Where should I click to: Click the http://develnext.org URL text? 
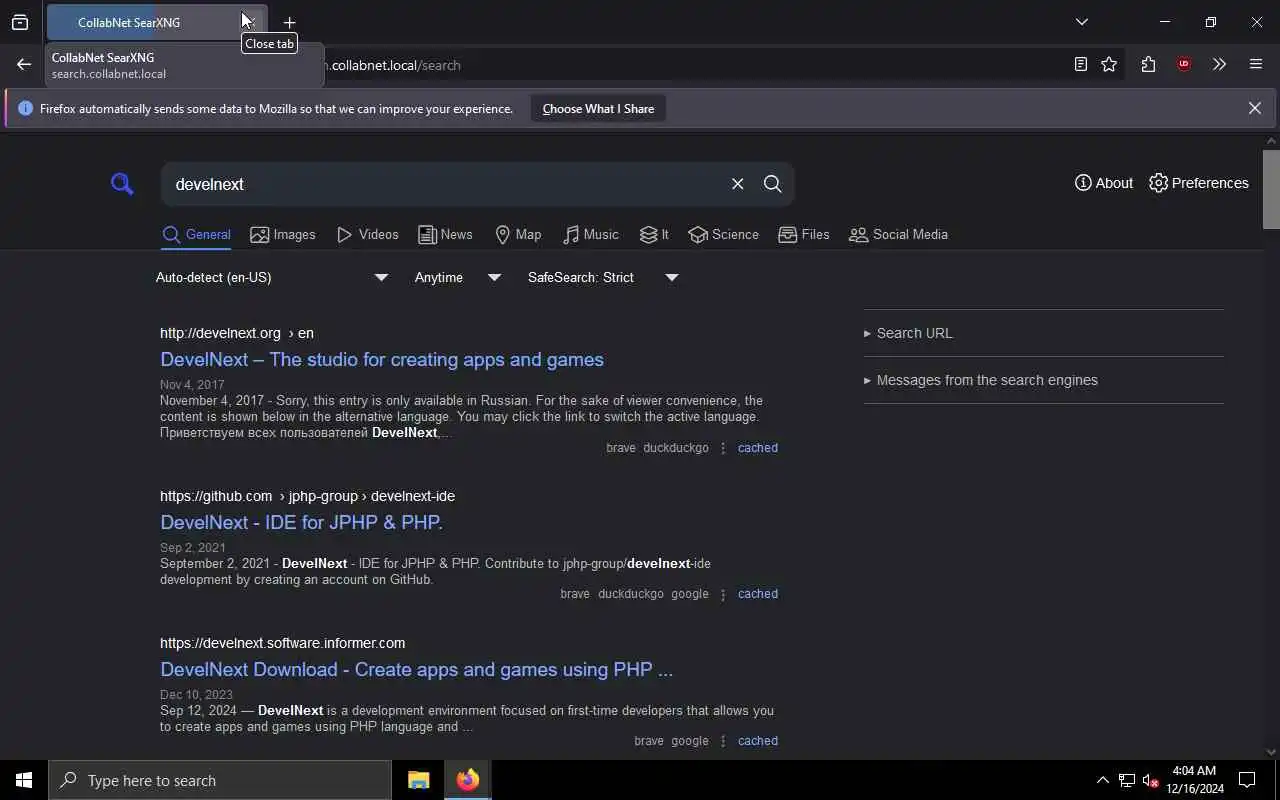tap(220, 333)
